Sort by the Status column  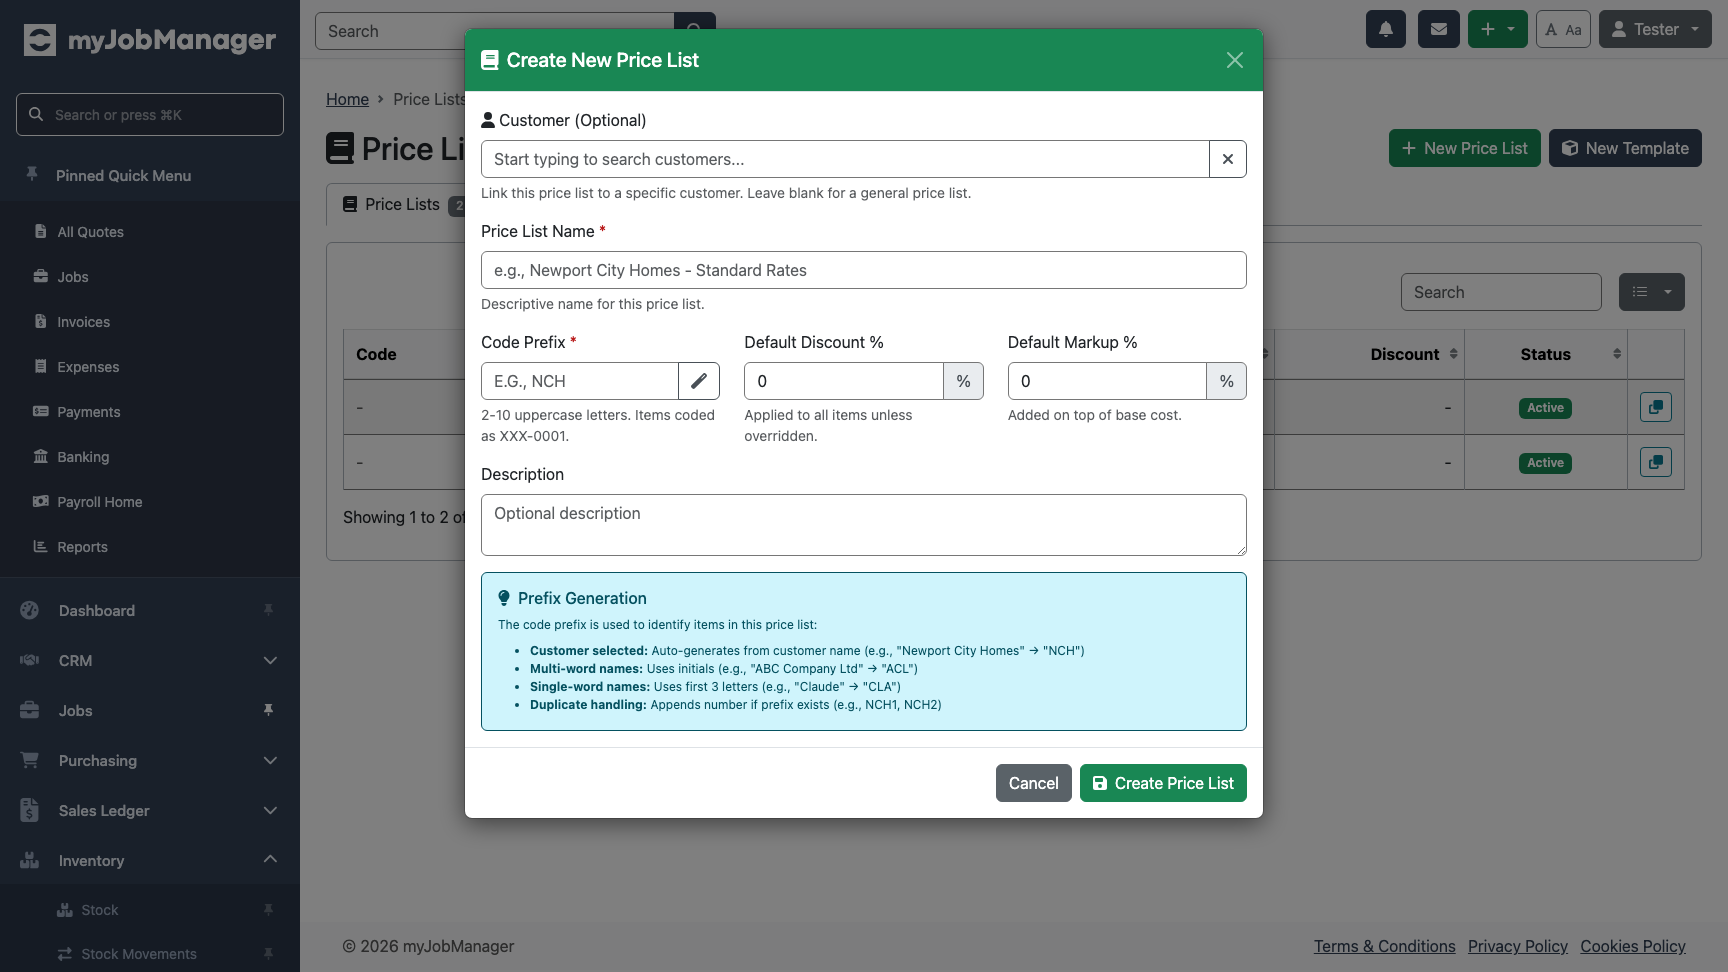(1546, 354)
